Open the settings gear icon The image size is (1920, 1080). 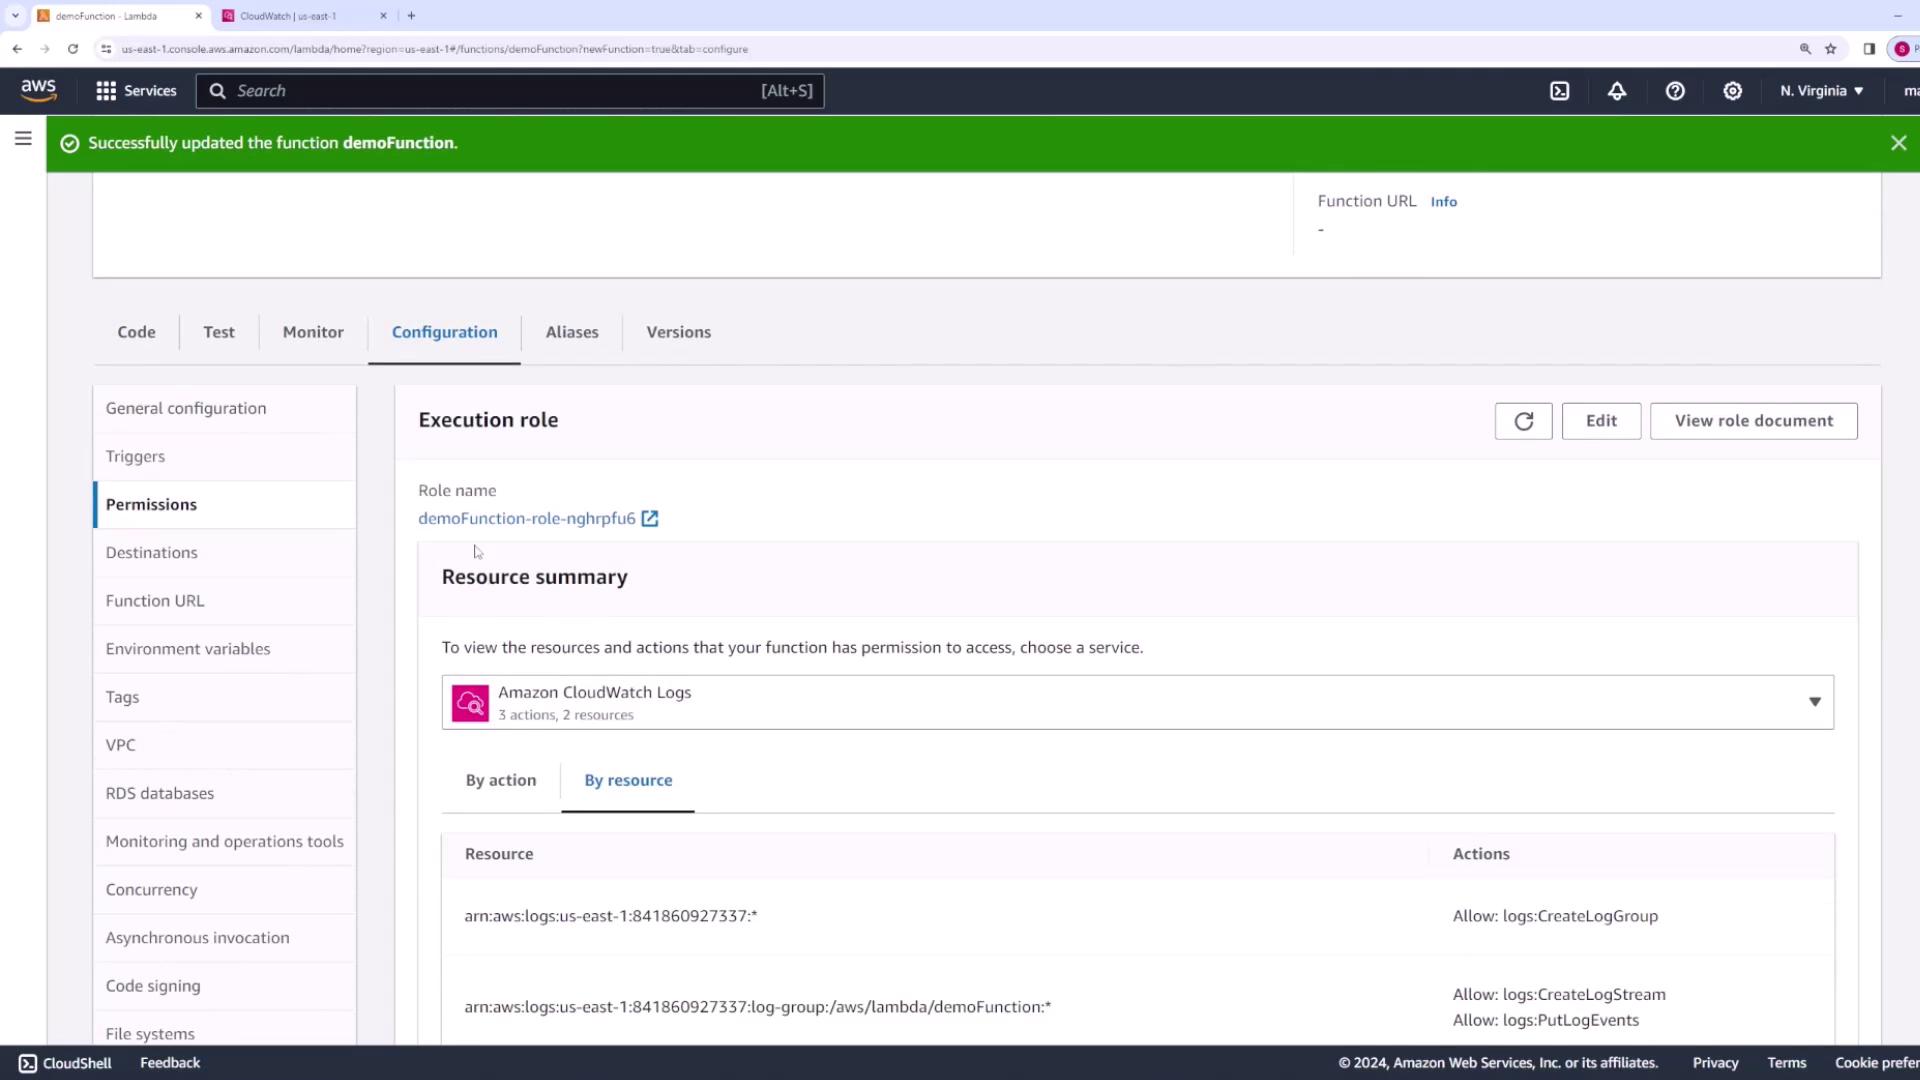point(1733,91)
